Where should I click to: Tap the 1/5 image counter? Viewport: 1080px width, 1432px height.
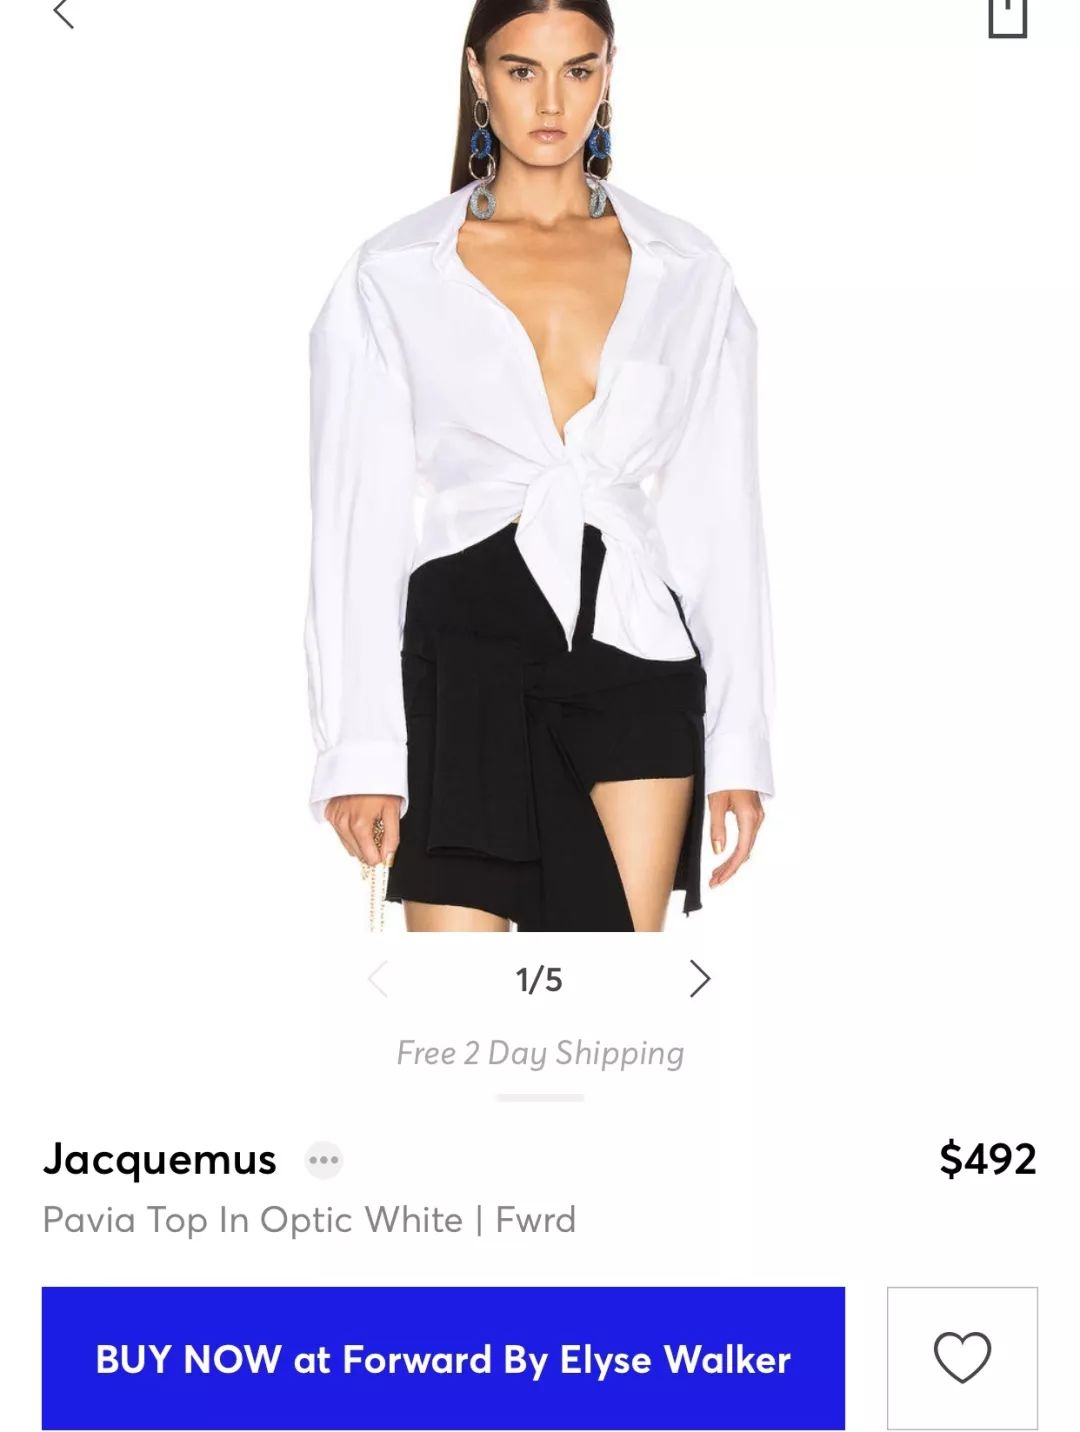click(539, 980)
